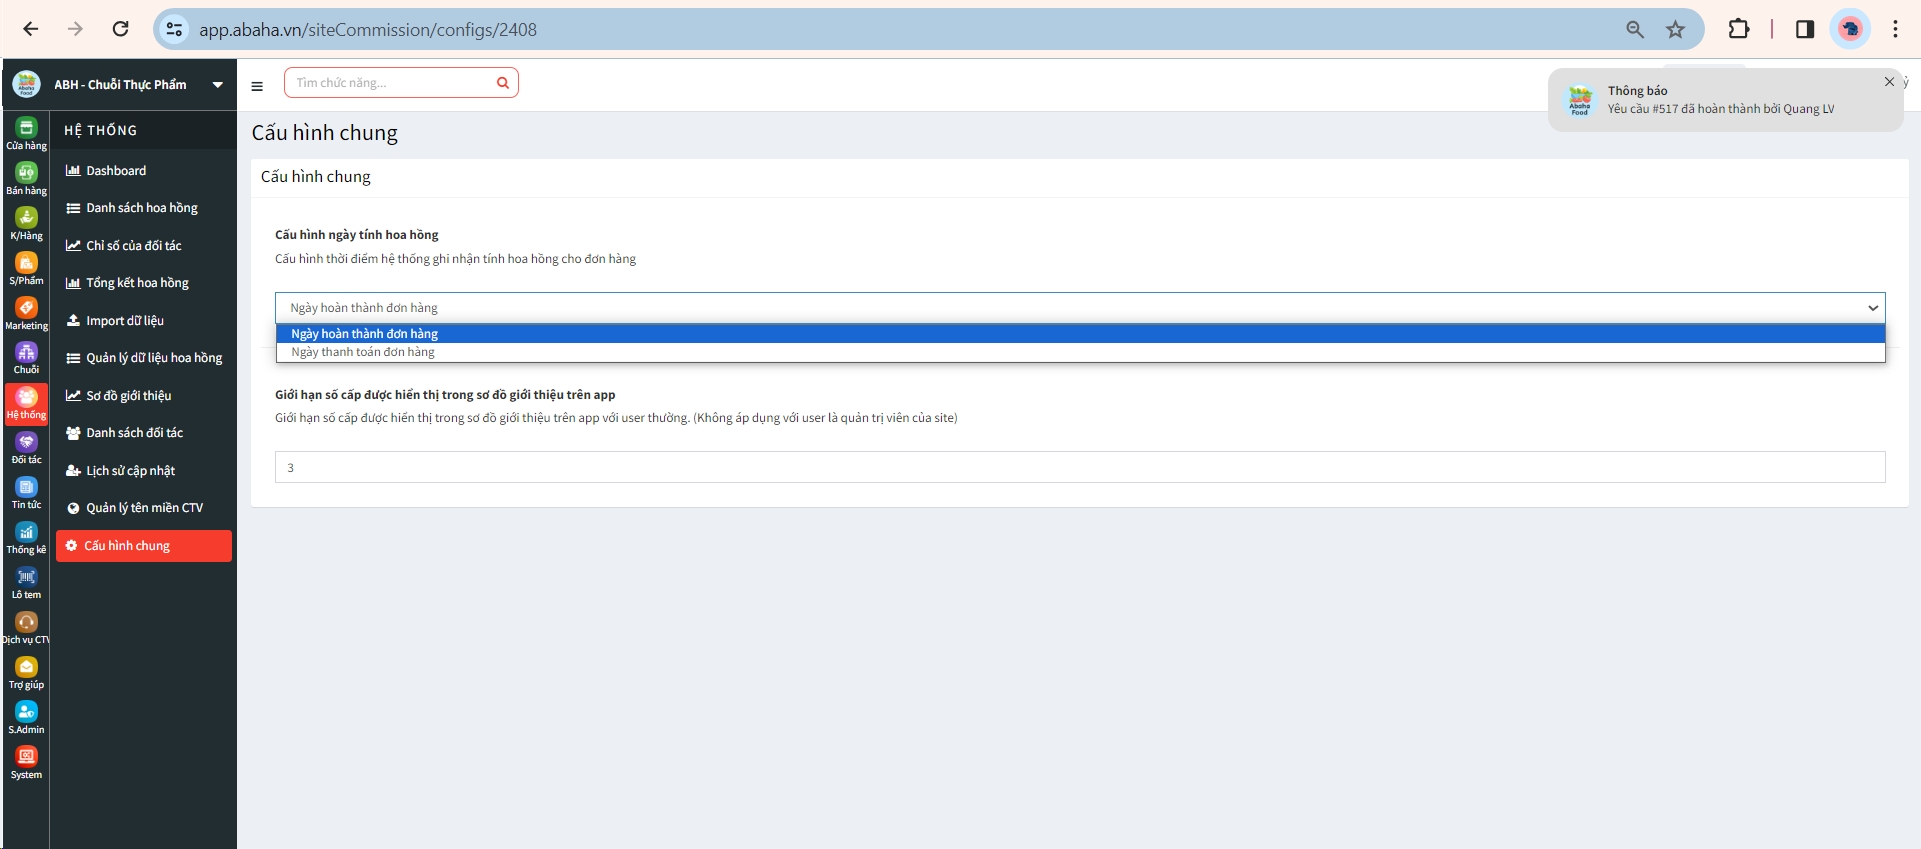Image resolution: width=1921 pixels, height=849 pixels.
Task: Go to Quản lý tên miền CTV
Action: point(144,508)
